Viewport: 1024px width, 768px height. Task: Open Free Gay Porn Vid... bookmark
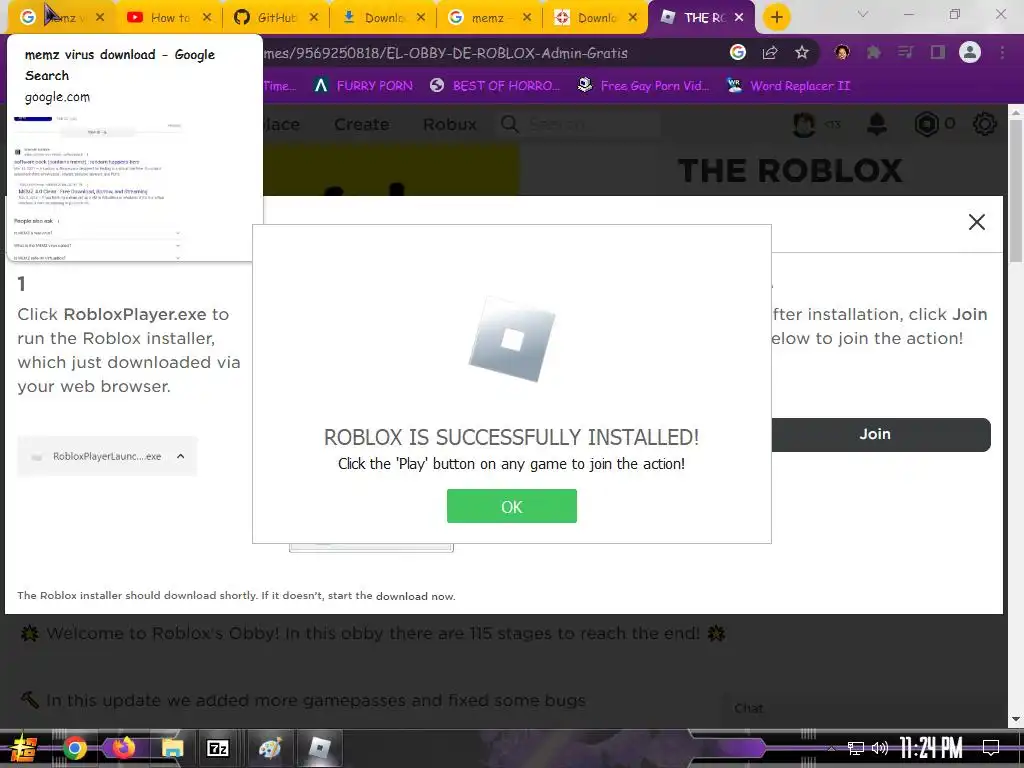(644, 86)
